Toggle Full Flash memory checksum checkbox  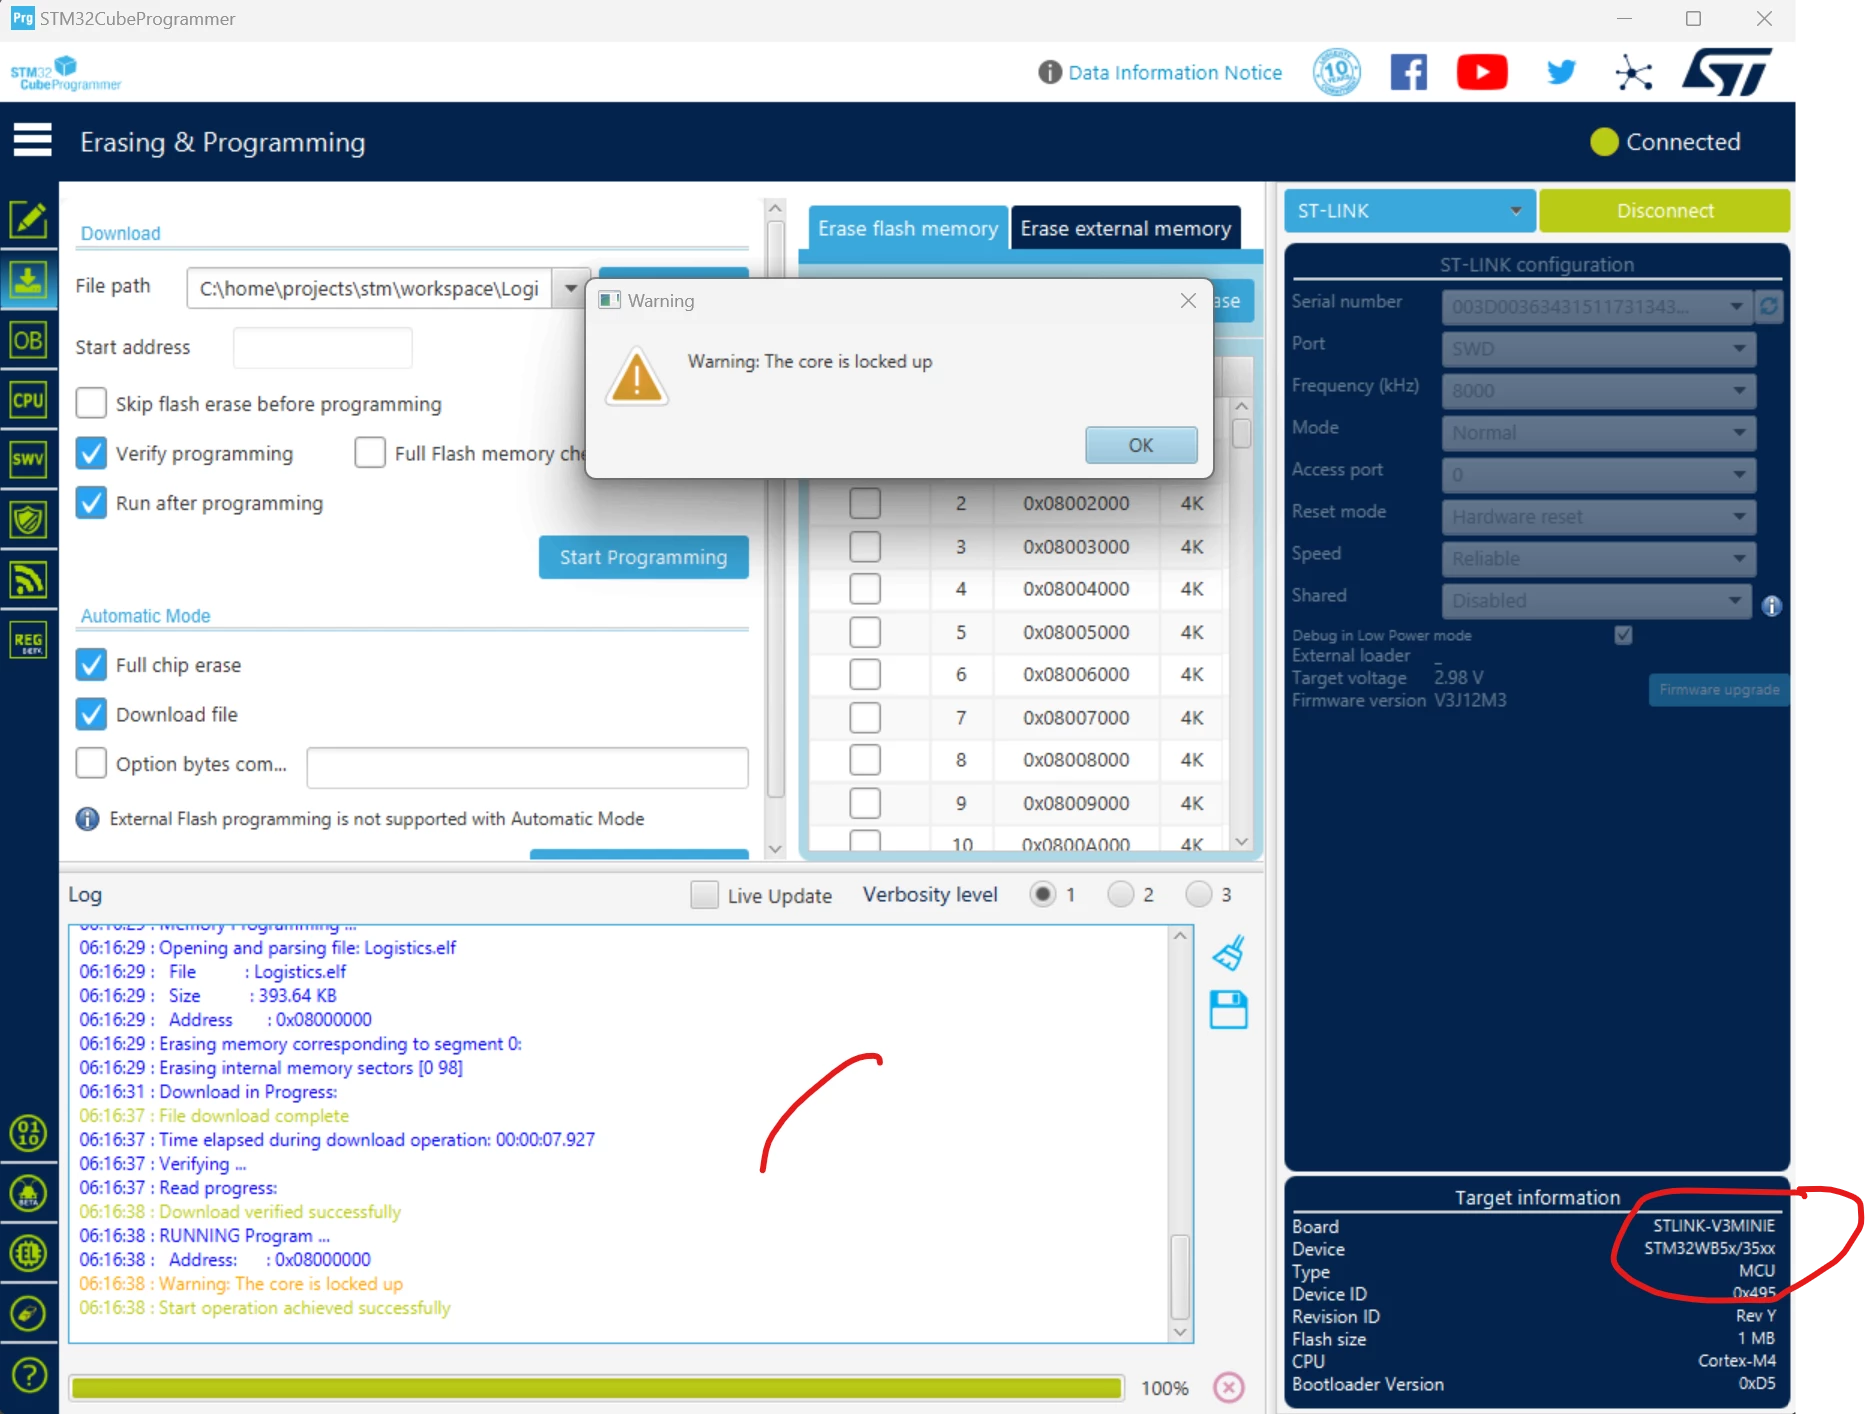point(370,453)
